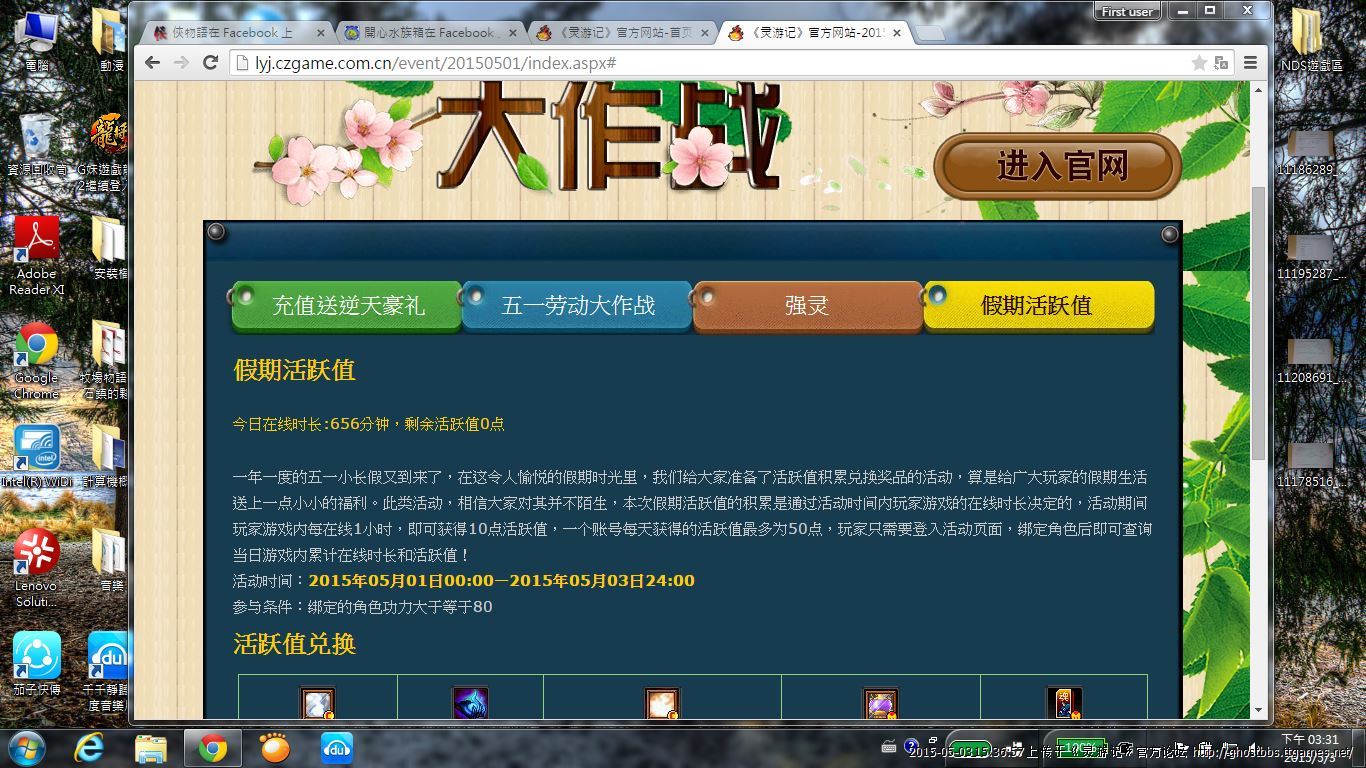Click the browser reload button
Viewport: 1366px width, 768px height.
(210, 62)
